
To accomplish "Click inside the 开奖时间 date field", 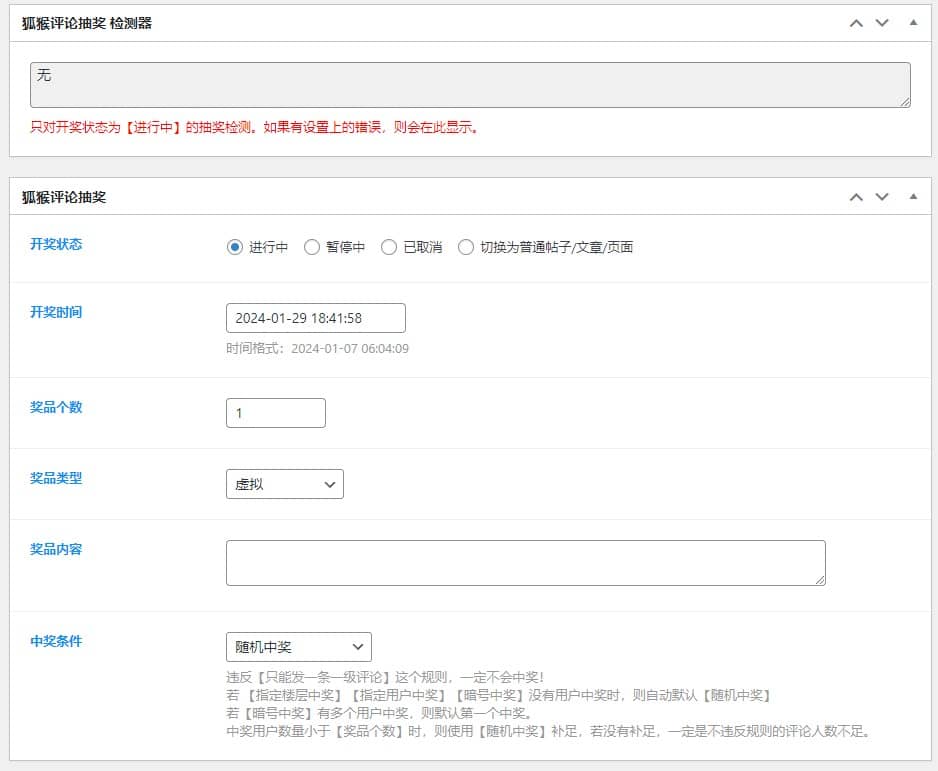I will pos(315,317).
